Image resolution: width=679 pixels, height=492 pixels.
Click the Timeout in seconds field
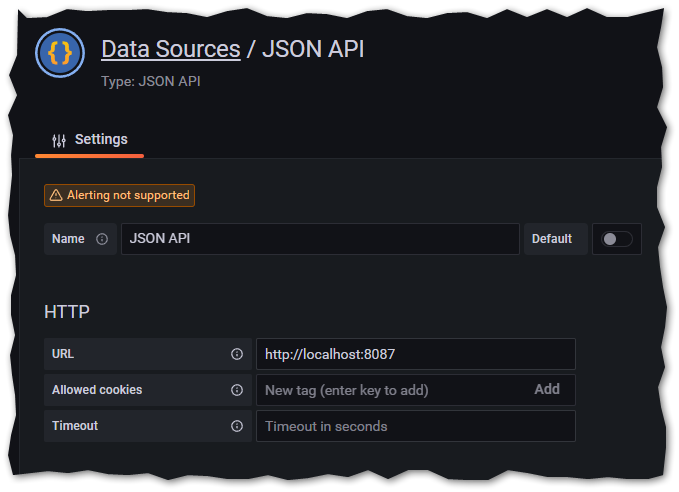416,426
